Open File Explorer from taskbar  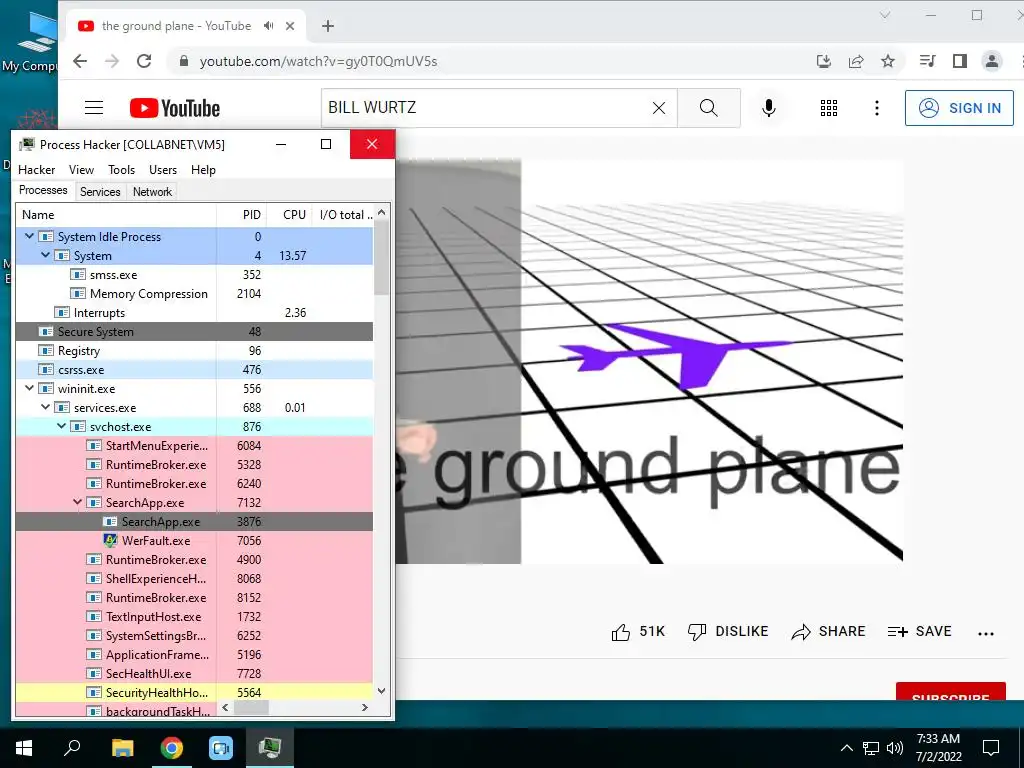(122, 748)
